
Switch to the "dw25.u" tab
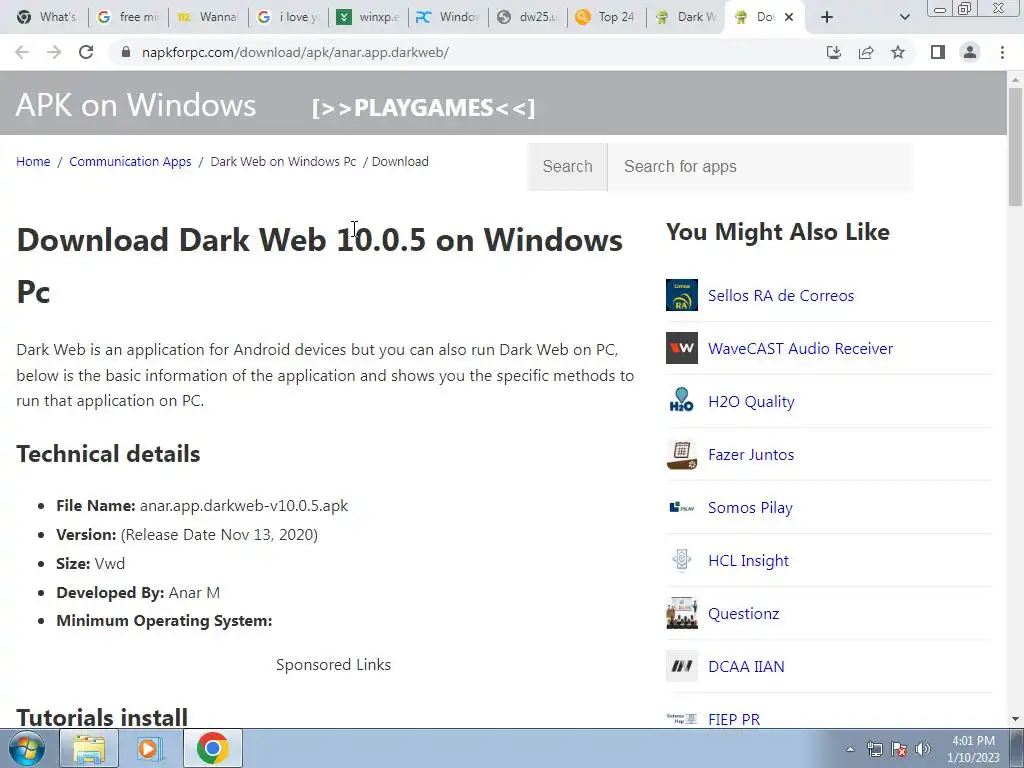pyautogui.click(x=528, y=17)
